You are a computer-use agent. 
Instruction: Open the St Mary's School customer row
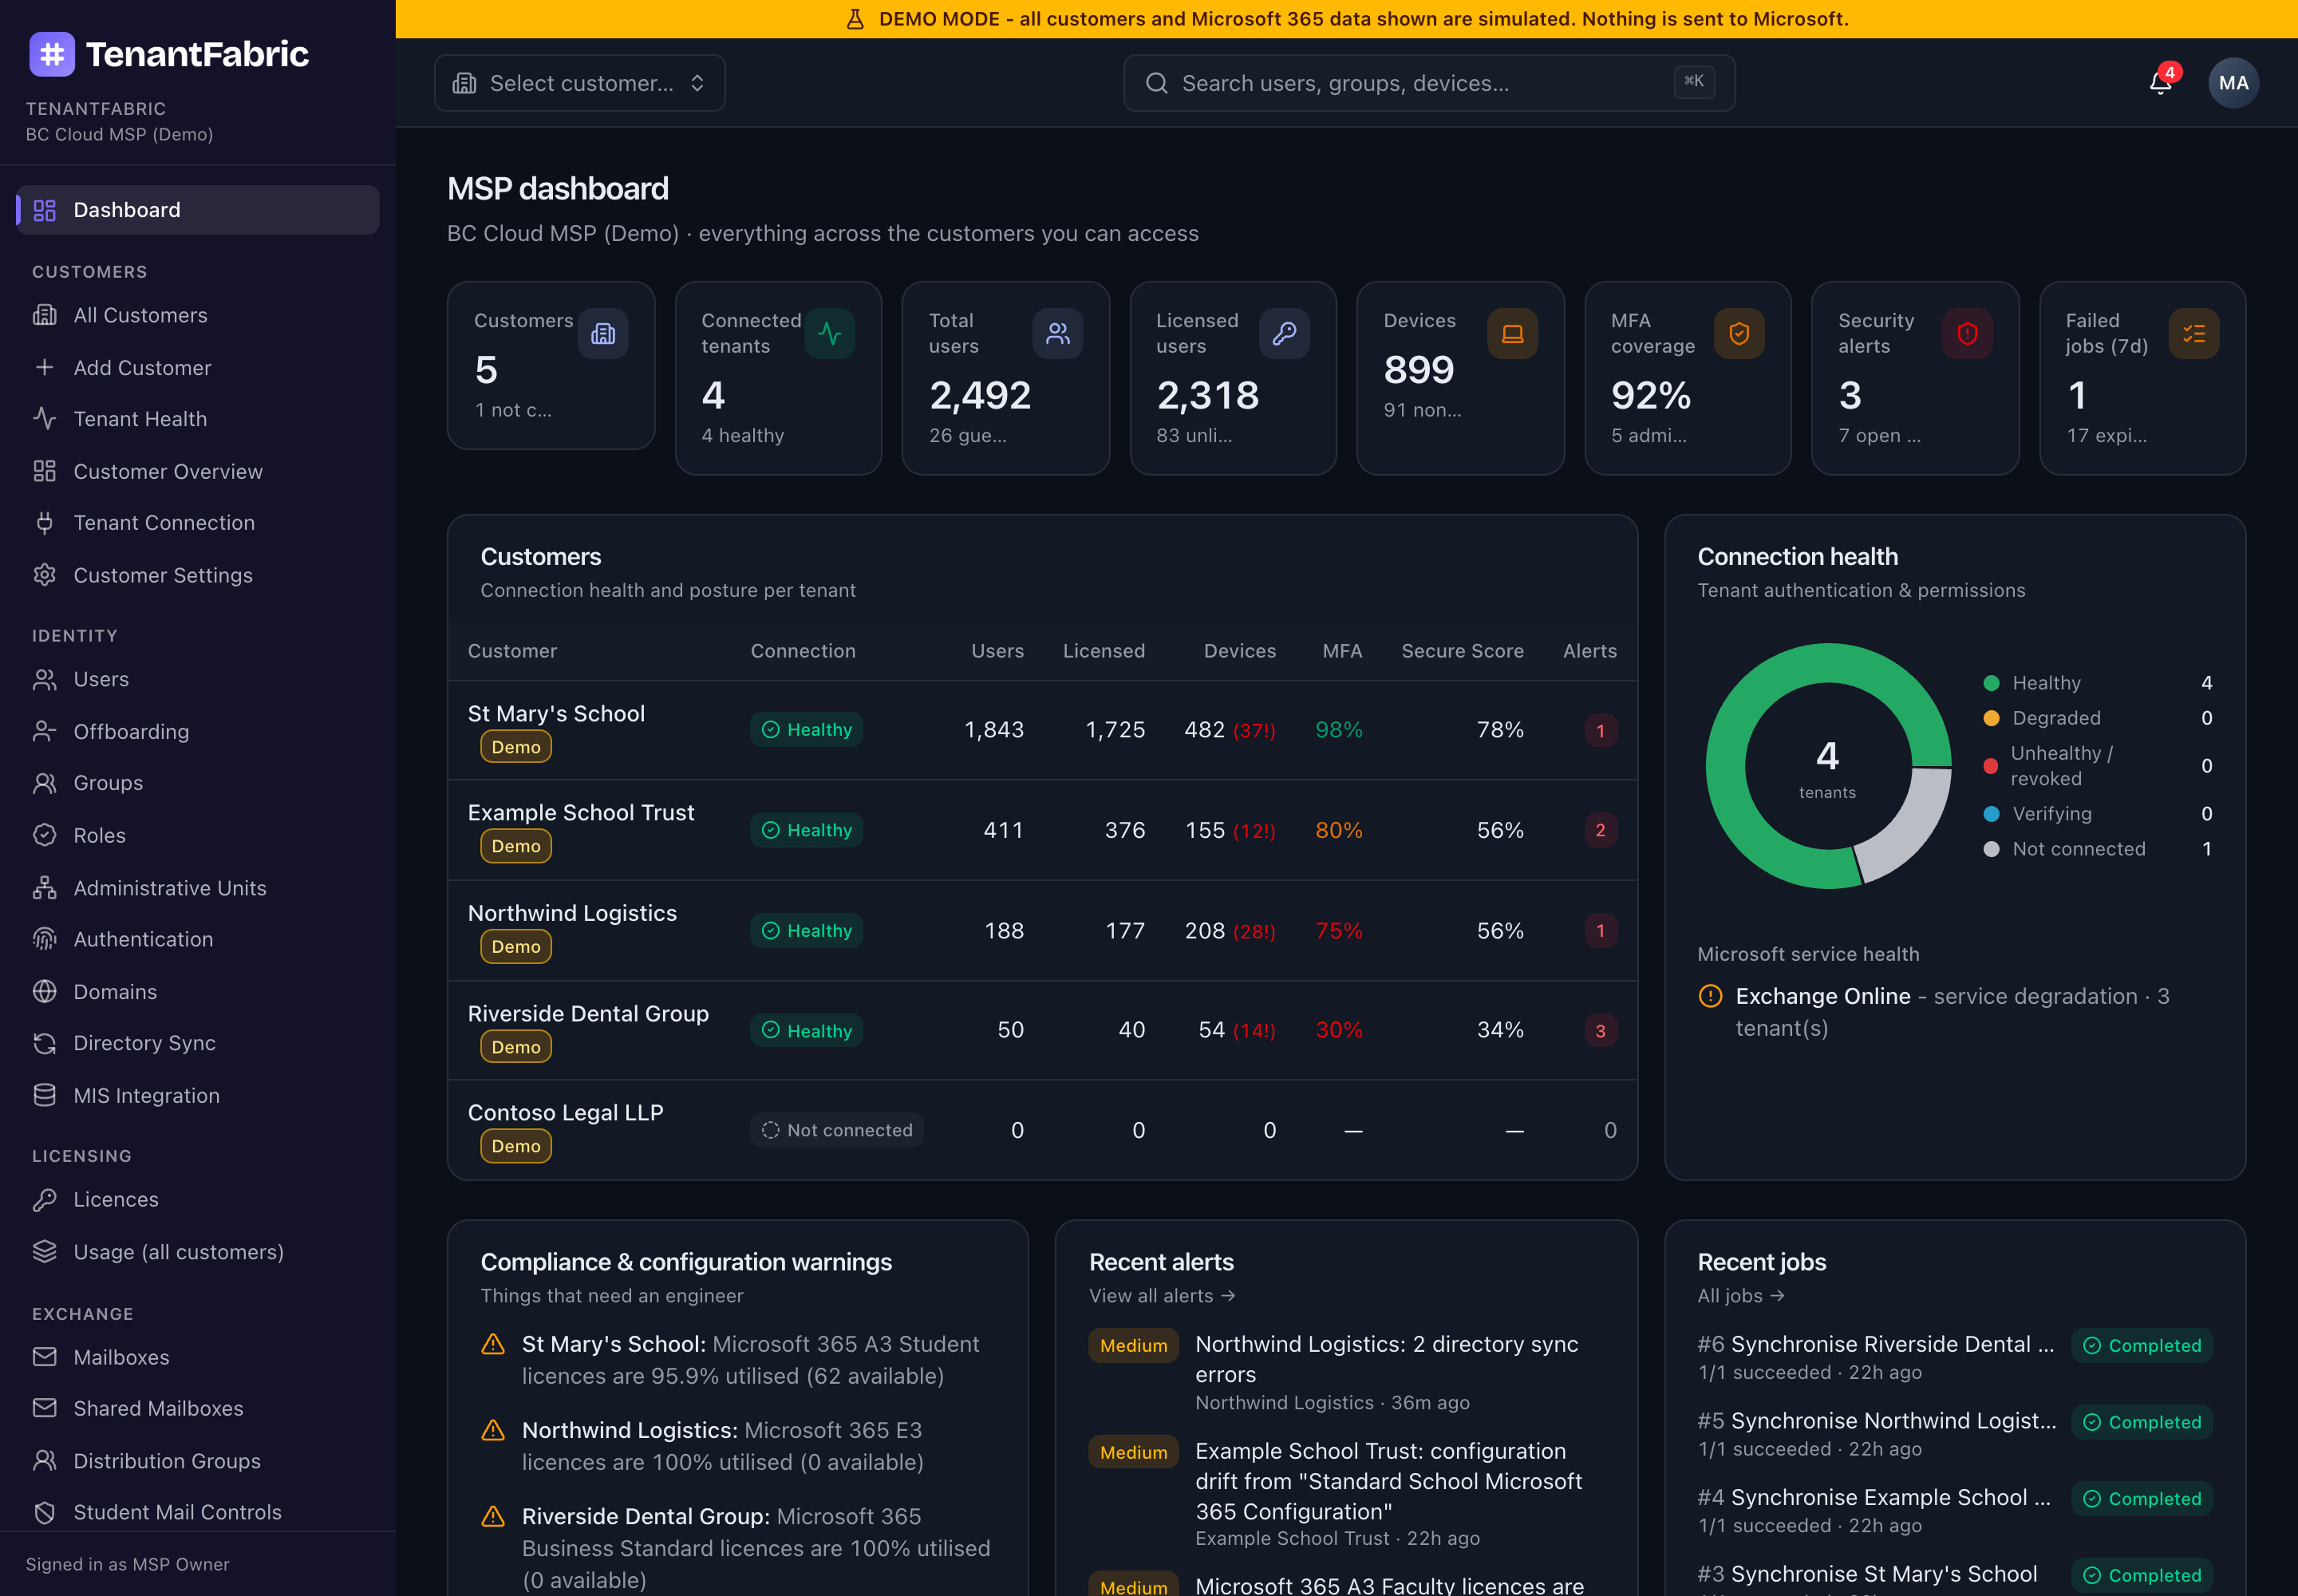click(1042, 730)
